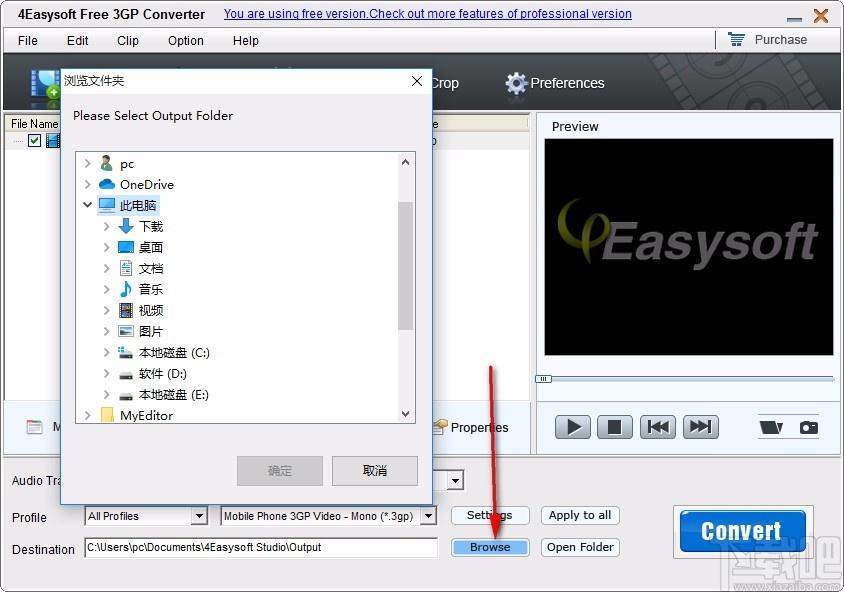Screen dimensions: 844x592
Task: Take a snapshot with camera icon
Action: [x=808, y=427]
